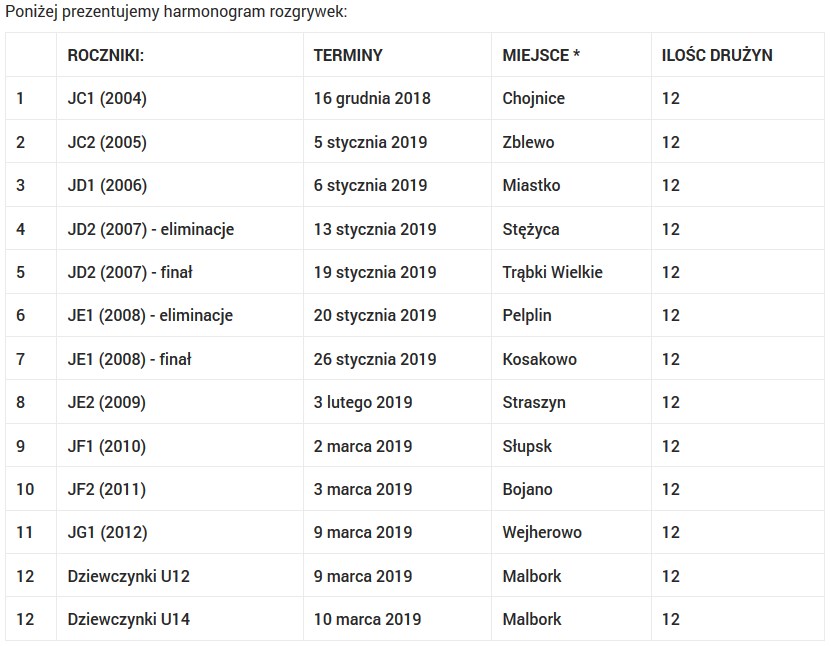Click JD2 (2007) - eliminacje cell
This screenshot has width=831, height=646.
tap(150, 229)
